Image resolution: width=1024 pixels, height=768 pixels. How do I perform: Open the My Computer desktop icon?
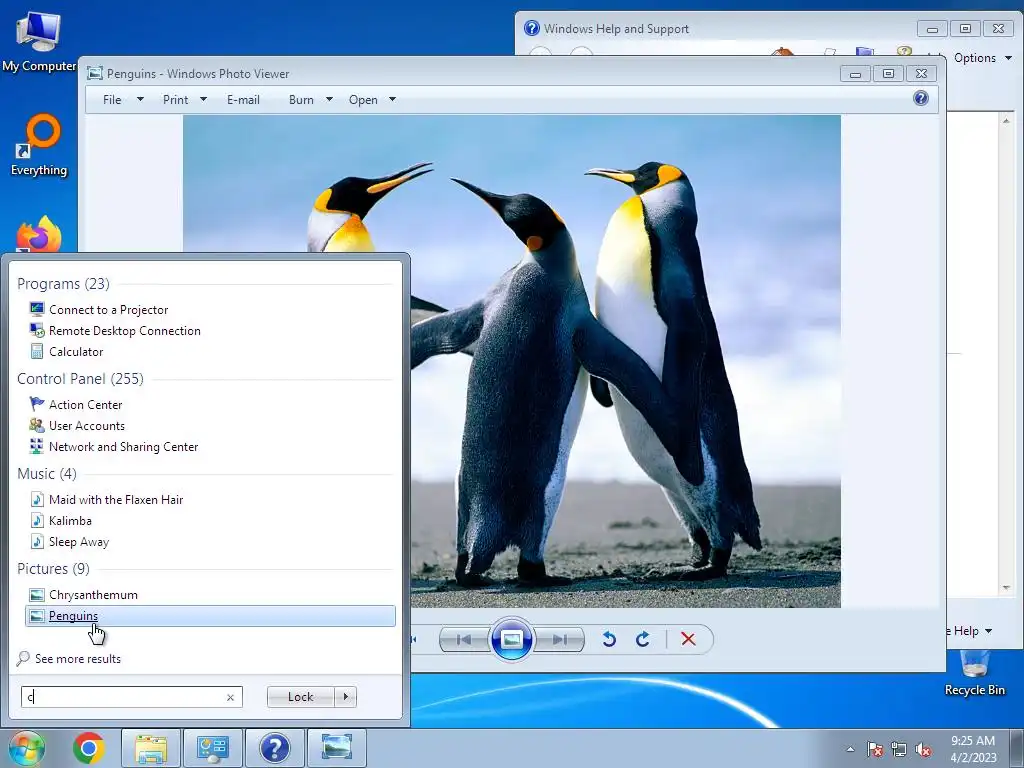click(39, 40)
